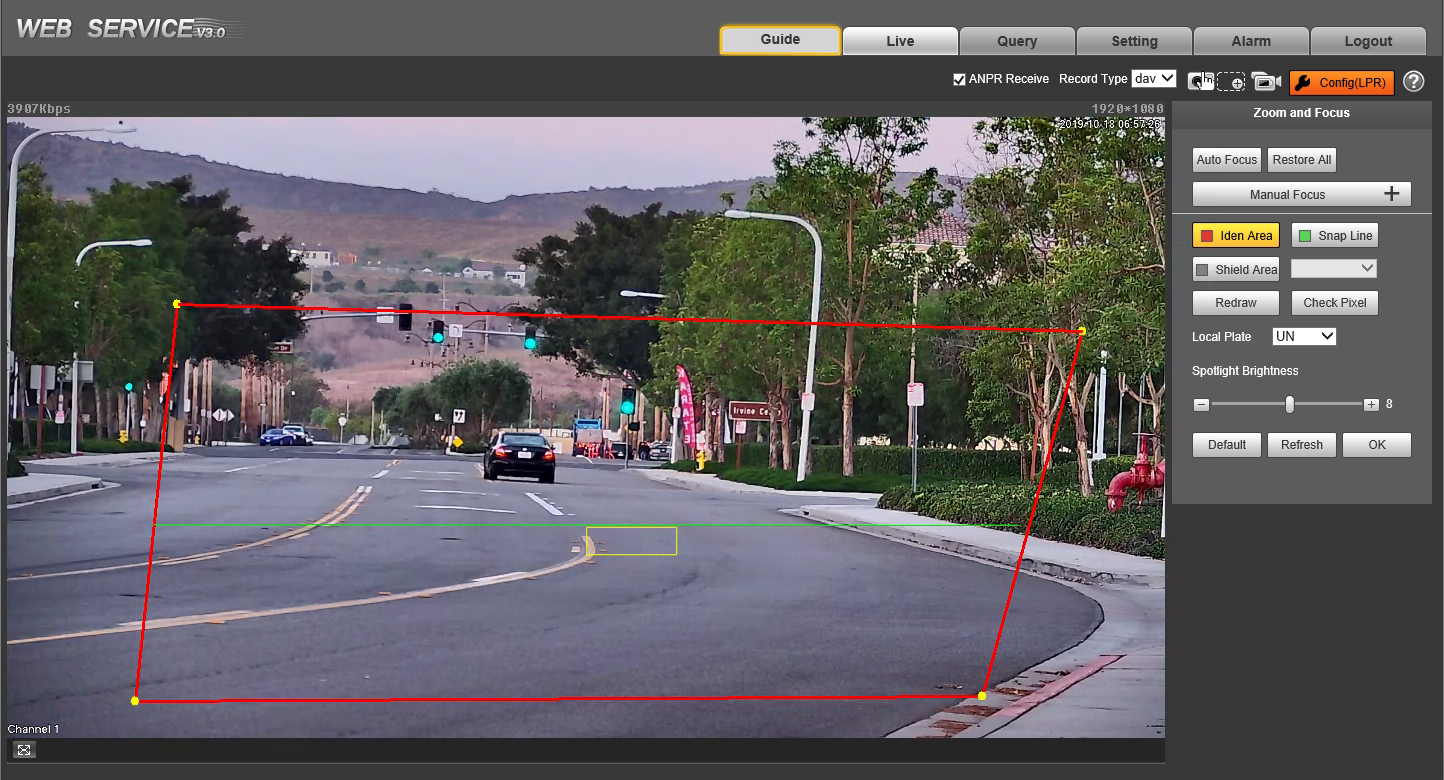This screenshot has width=1444, height=780.
Task: Click the brightness value 8
Action: (1389, 405)
